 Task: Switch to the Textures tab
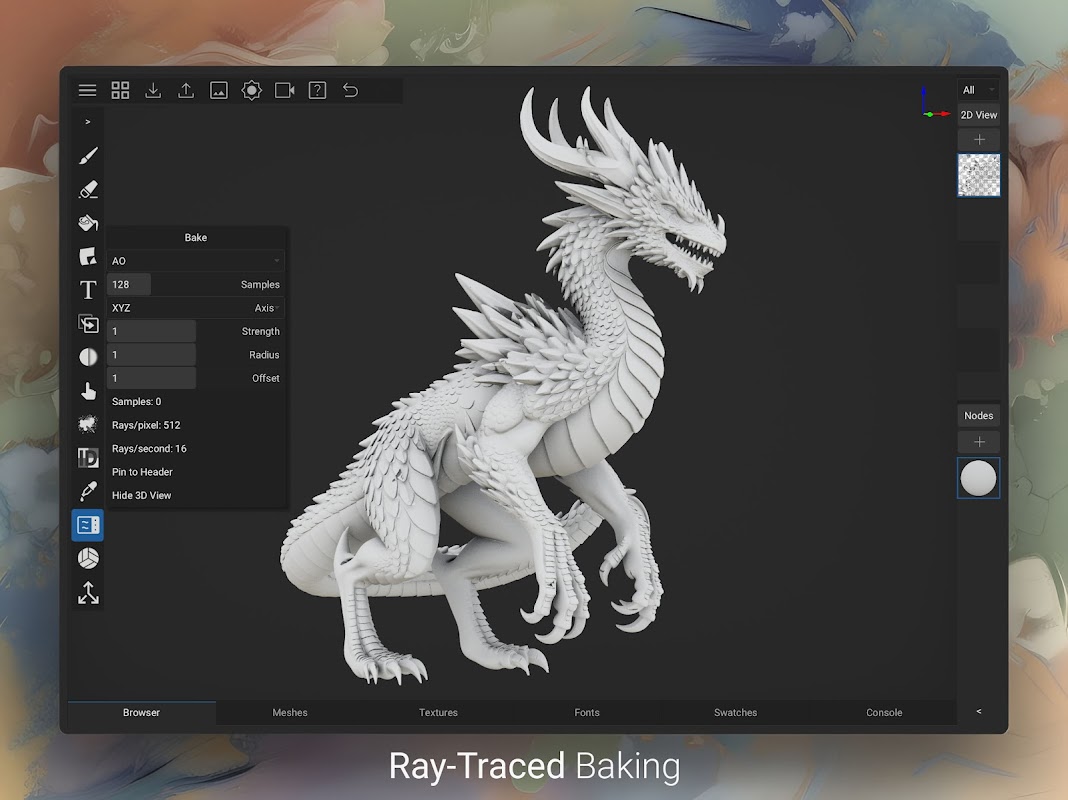coord(439,712)
